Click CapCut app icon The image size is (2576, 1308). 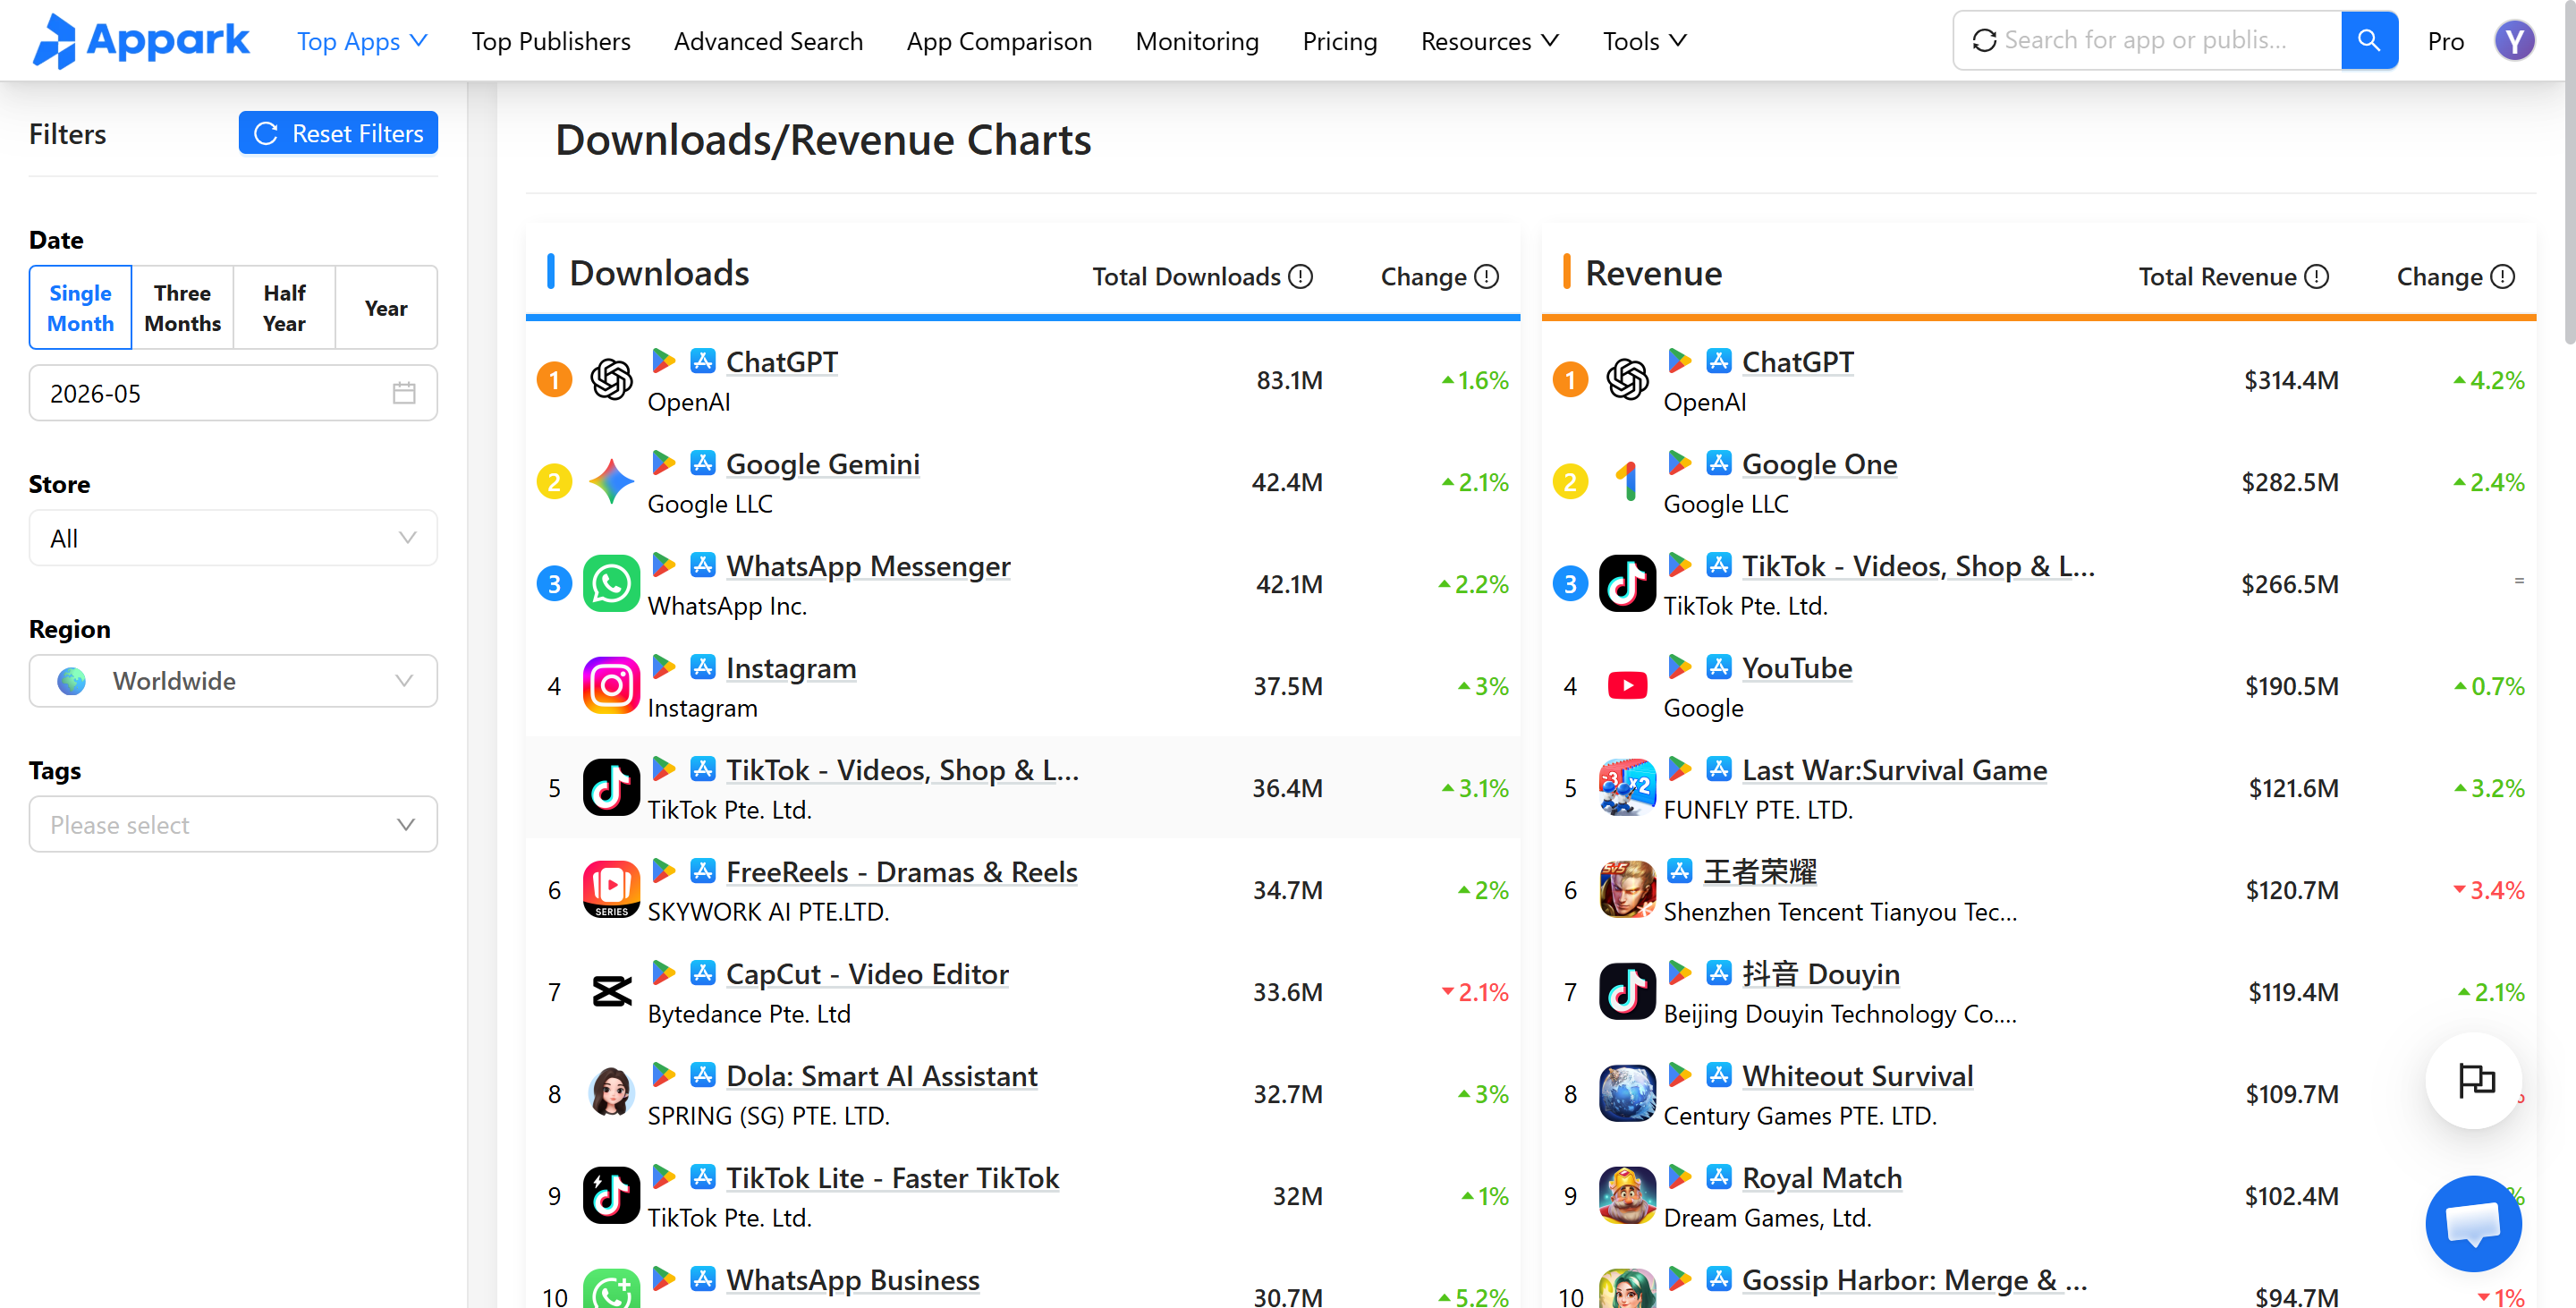[x=611, y=992]
